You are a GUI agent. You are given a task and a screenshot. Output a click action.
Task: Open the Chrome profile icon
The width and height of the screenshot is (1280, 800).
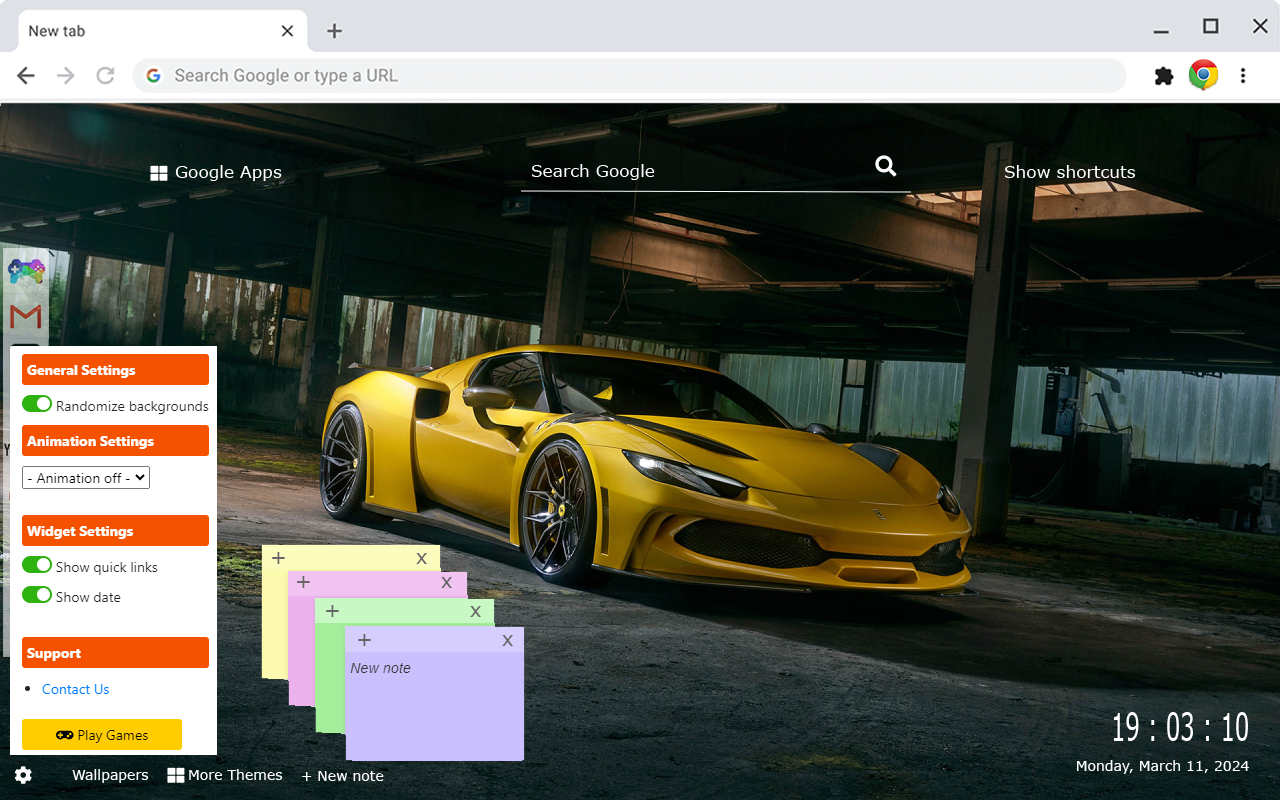(x=1203, y=76)
